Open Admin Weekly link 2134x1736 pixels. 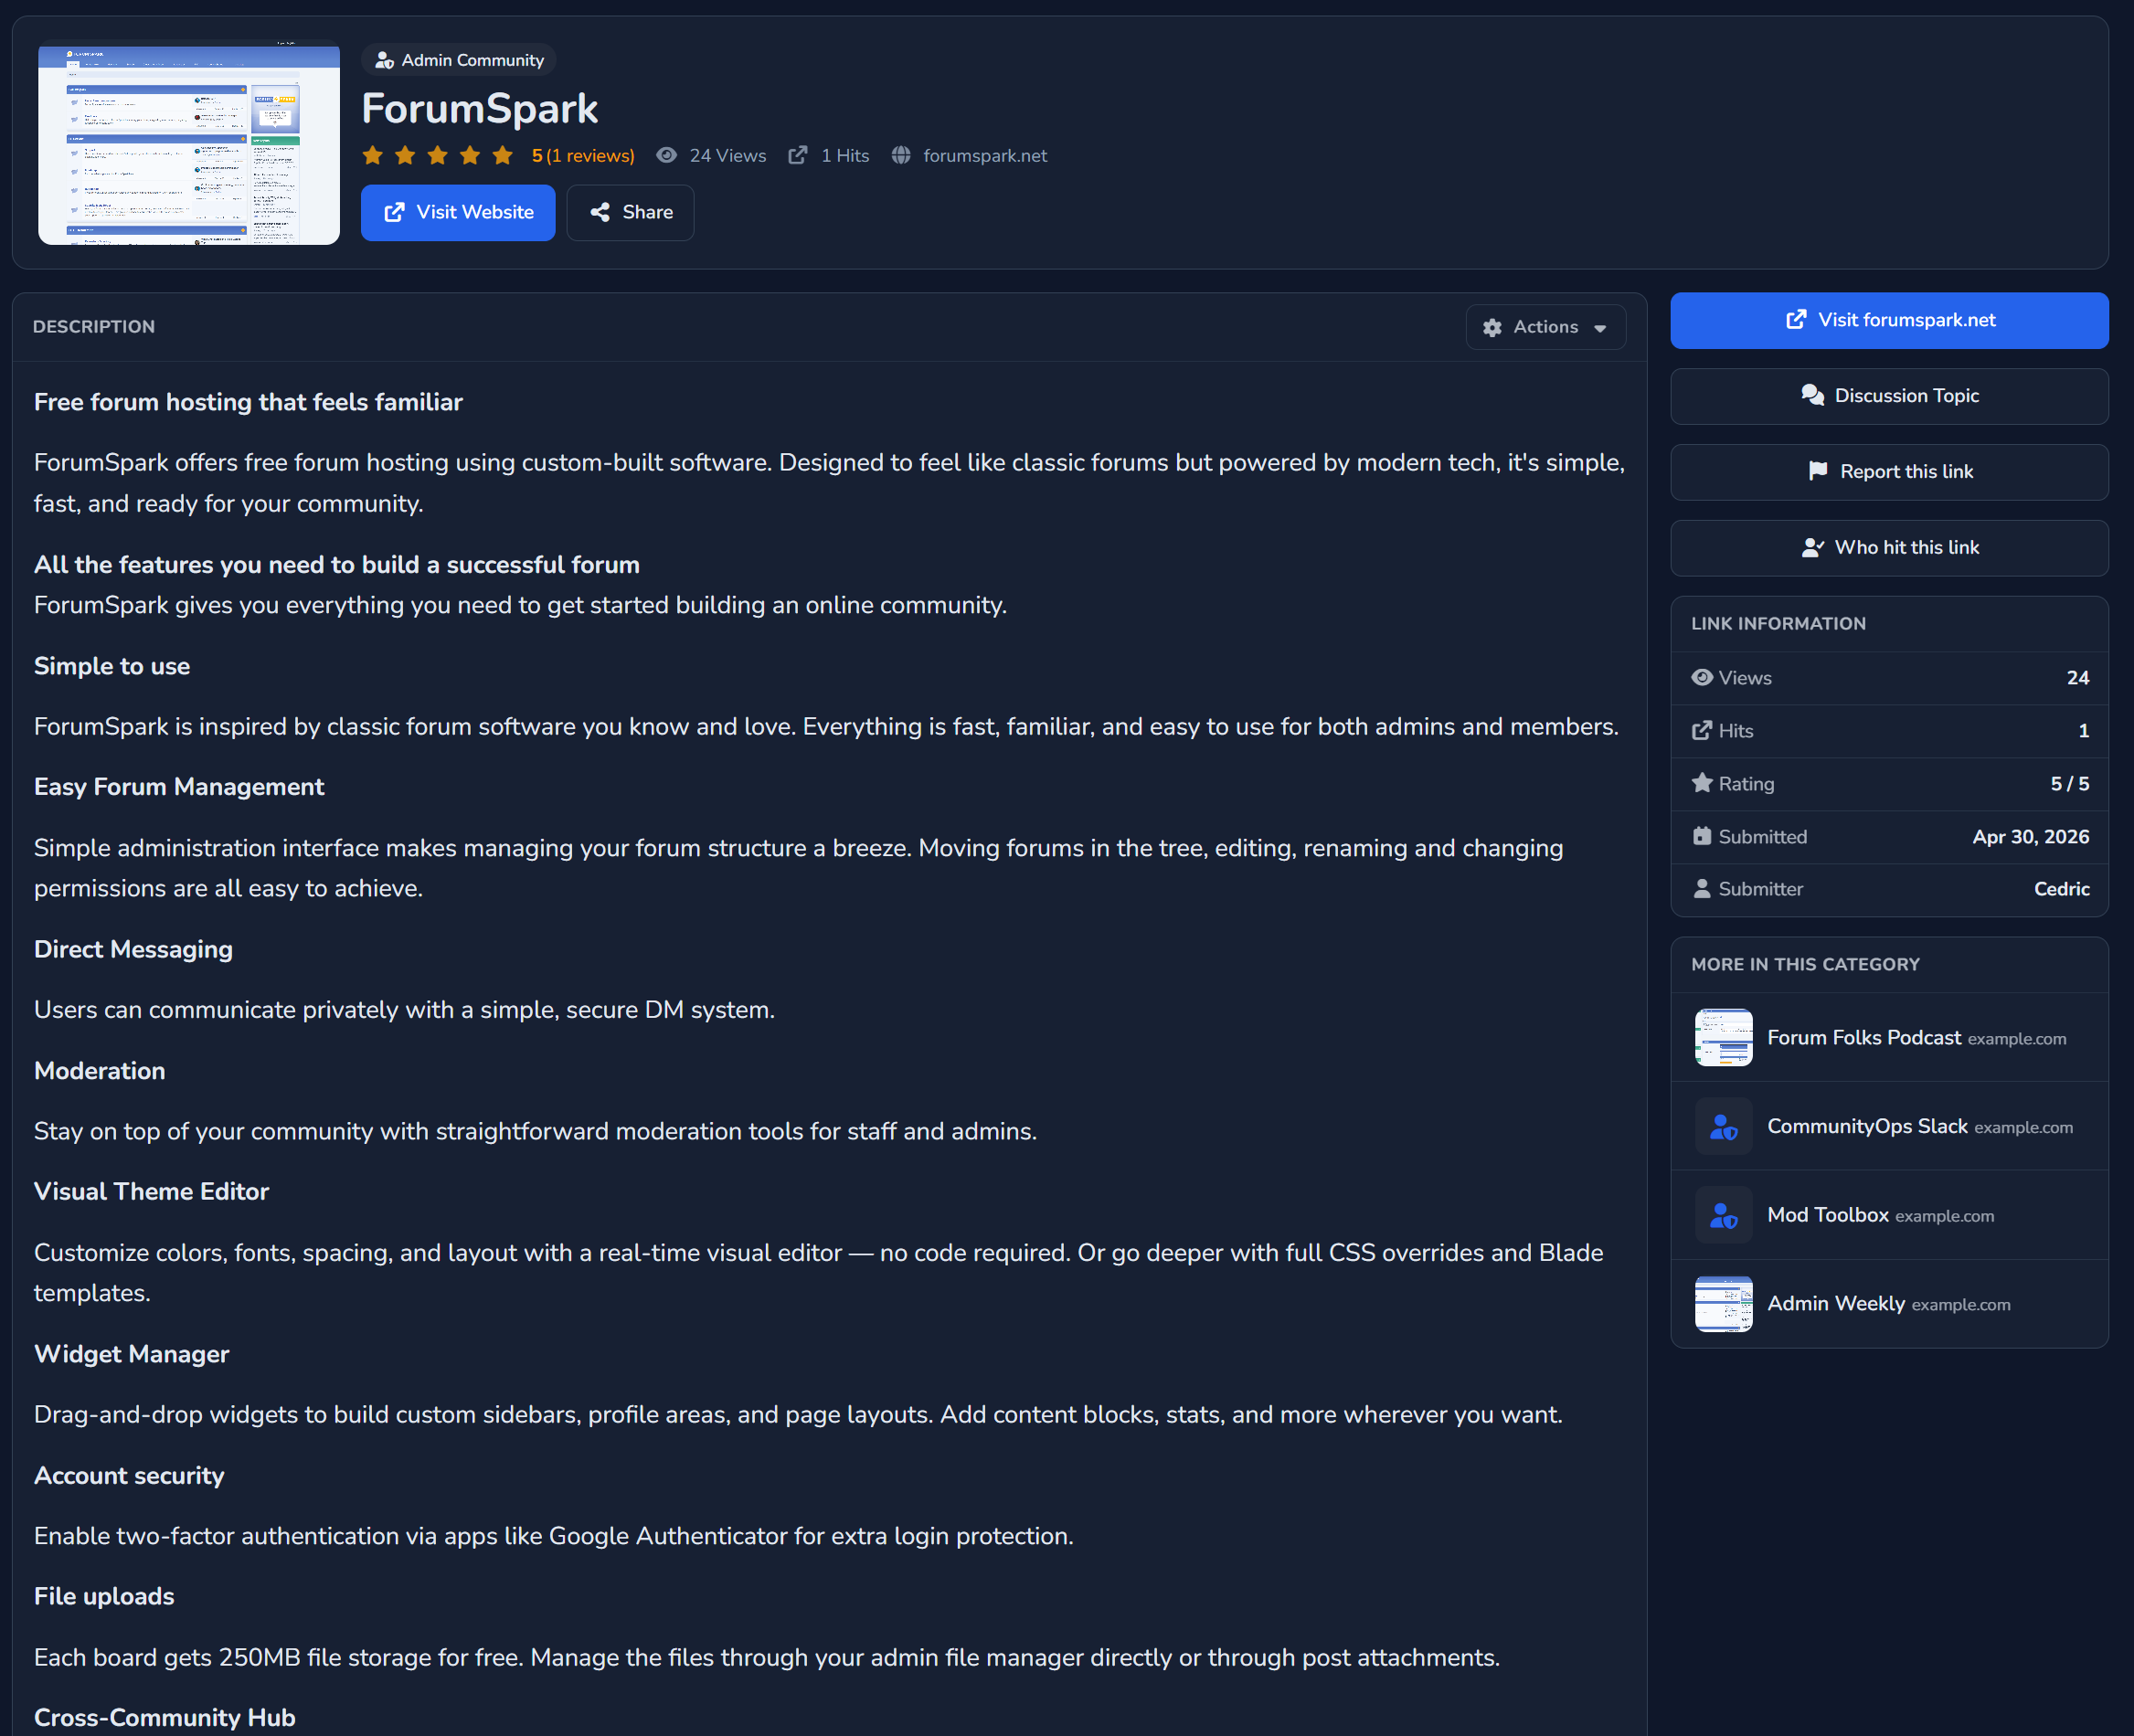(x=1835, y=1303)
